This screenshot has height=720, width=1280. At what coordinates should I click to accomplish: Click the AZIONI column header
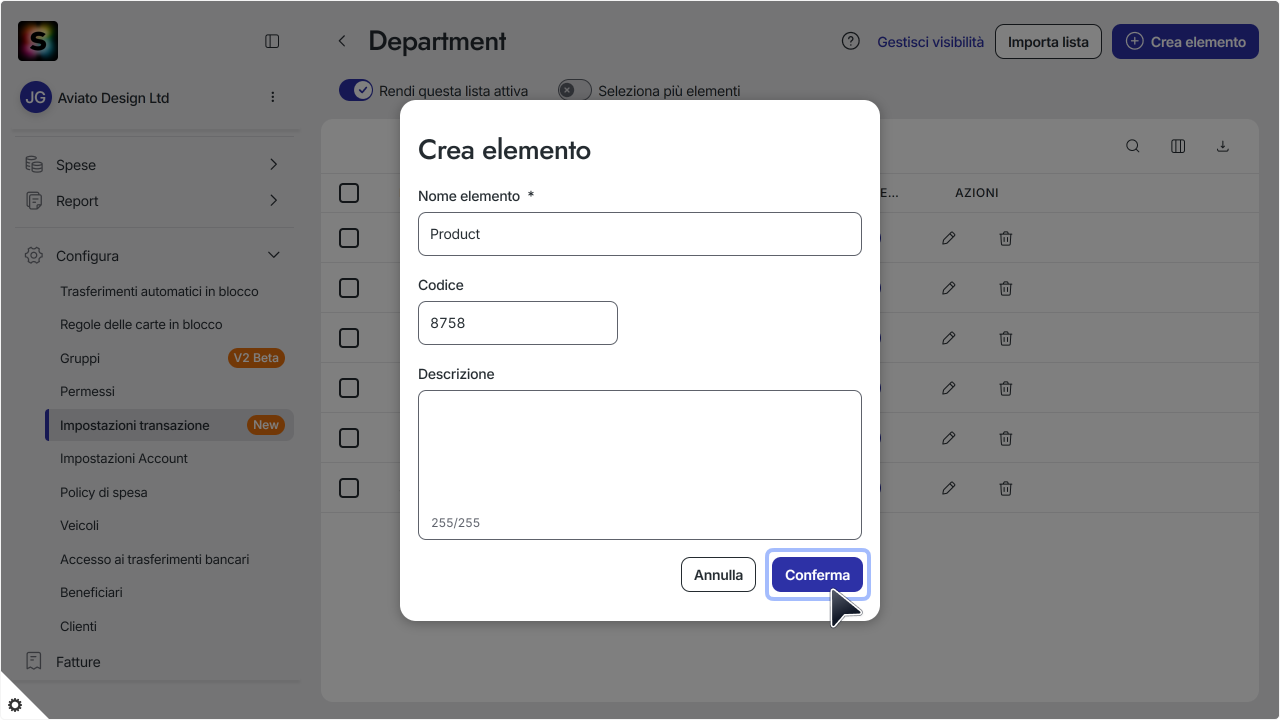(x=976, y=193)
